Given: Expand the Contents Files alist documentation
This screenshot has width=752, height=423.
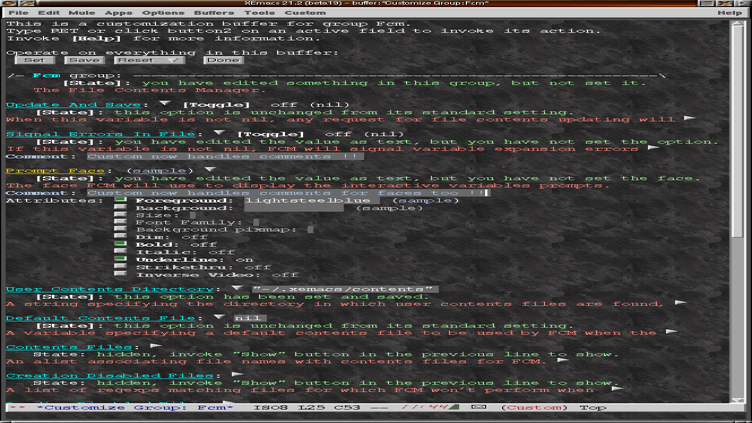Looking at the screenshot, I should click(563, 360).
